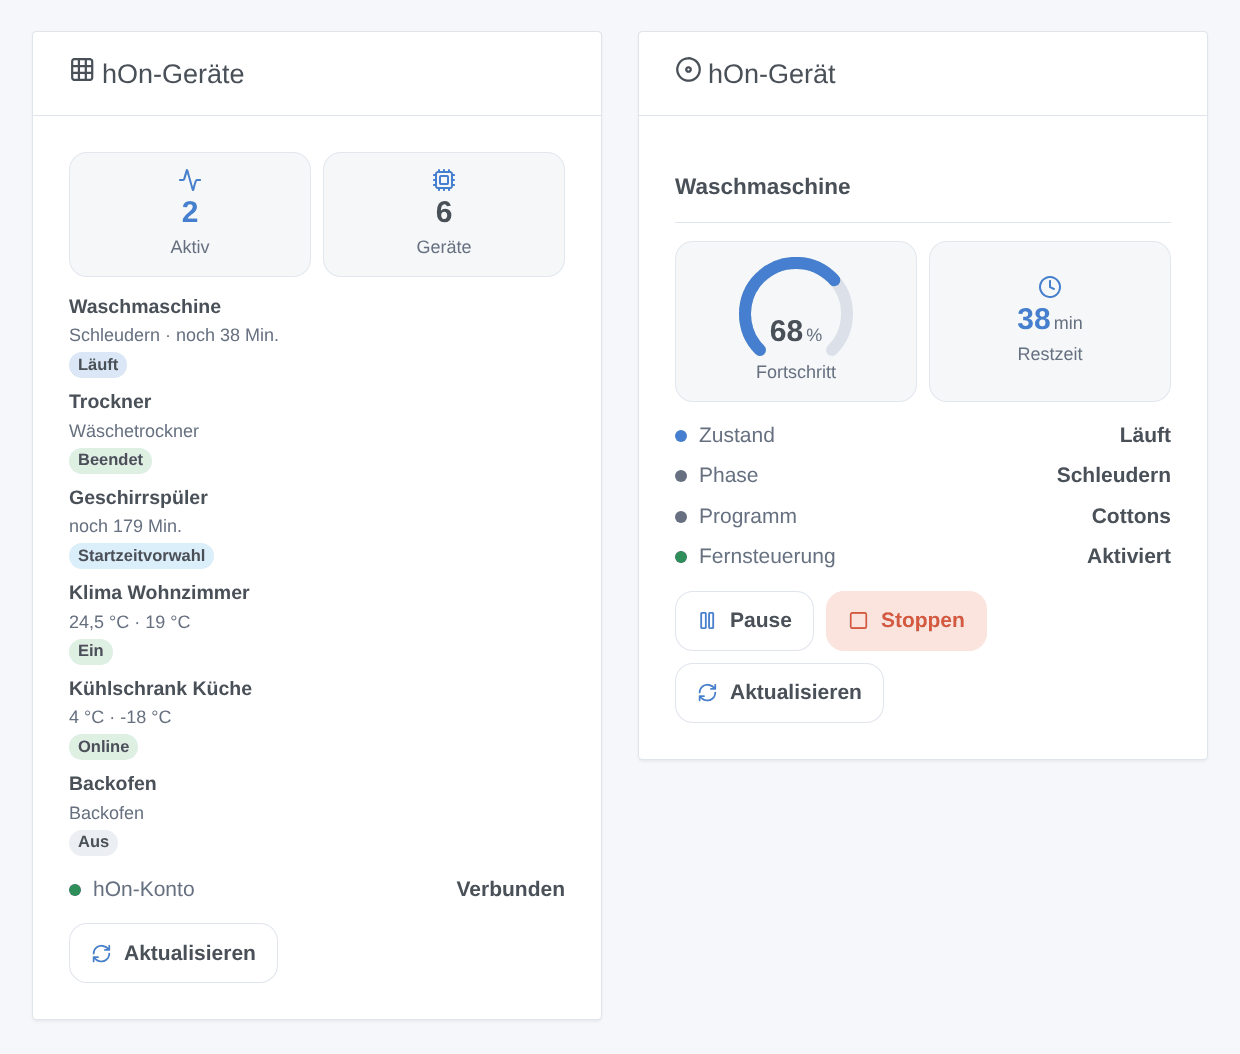1240x1054 pixels.
Task: Click the hOn-Gerät card title
Action: pos(772,74)
